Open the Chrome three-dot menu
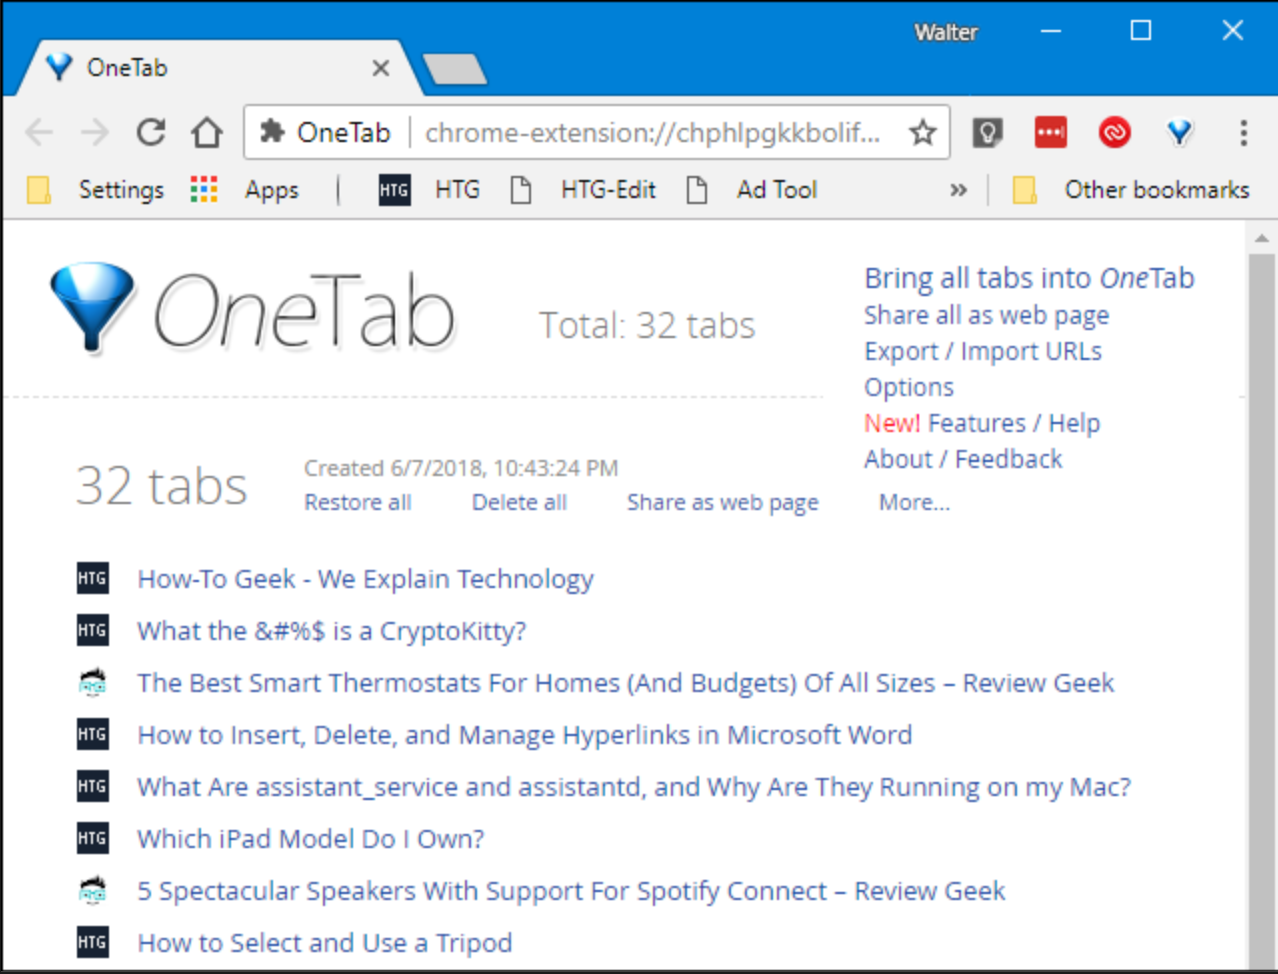The image size is (1278, 974). pyautogui.click(x=1243, y=132)
